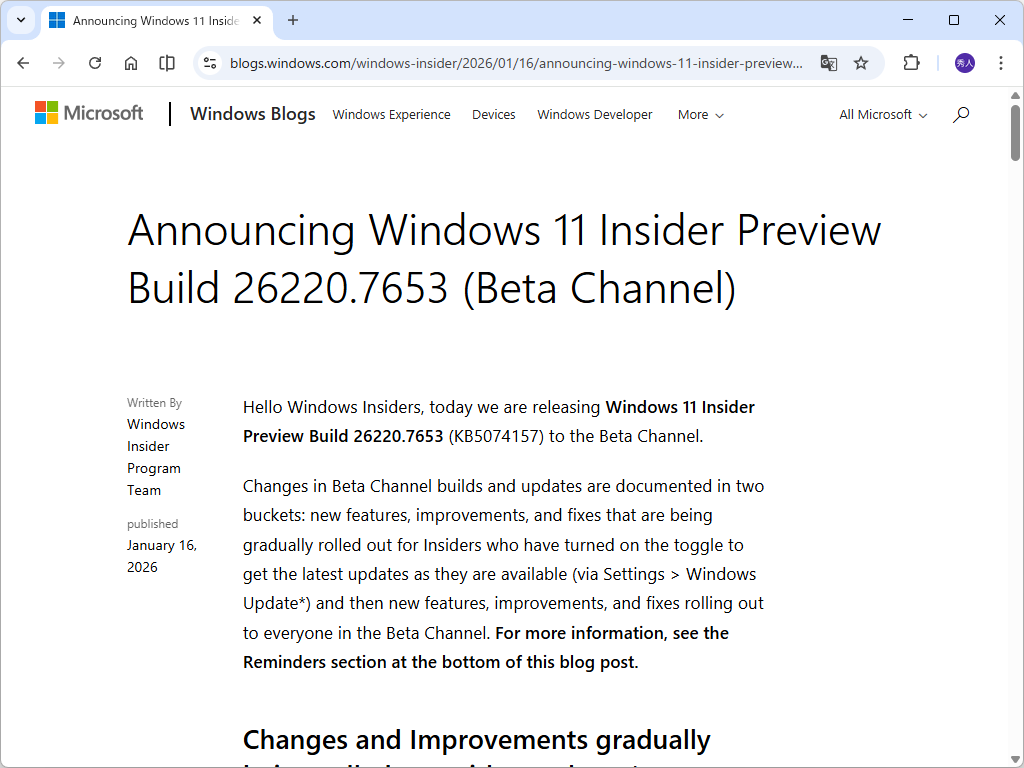Click the Windows Insider Program Team author link

(156, 457)
